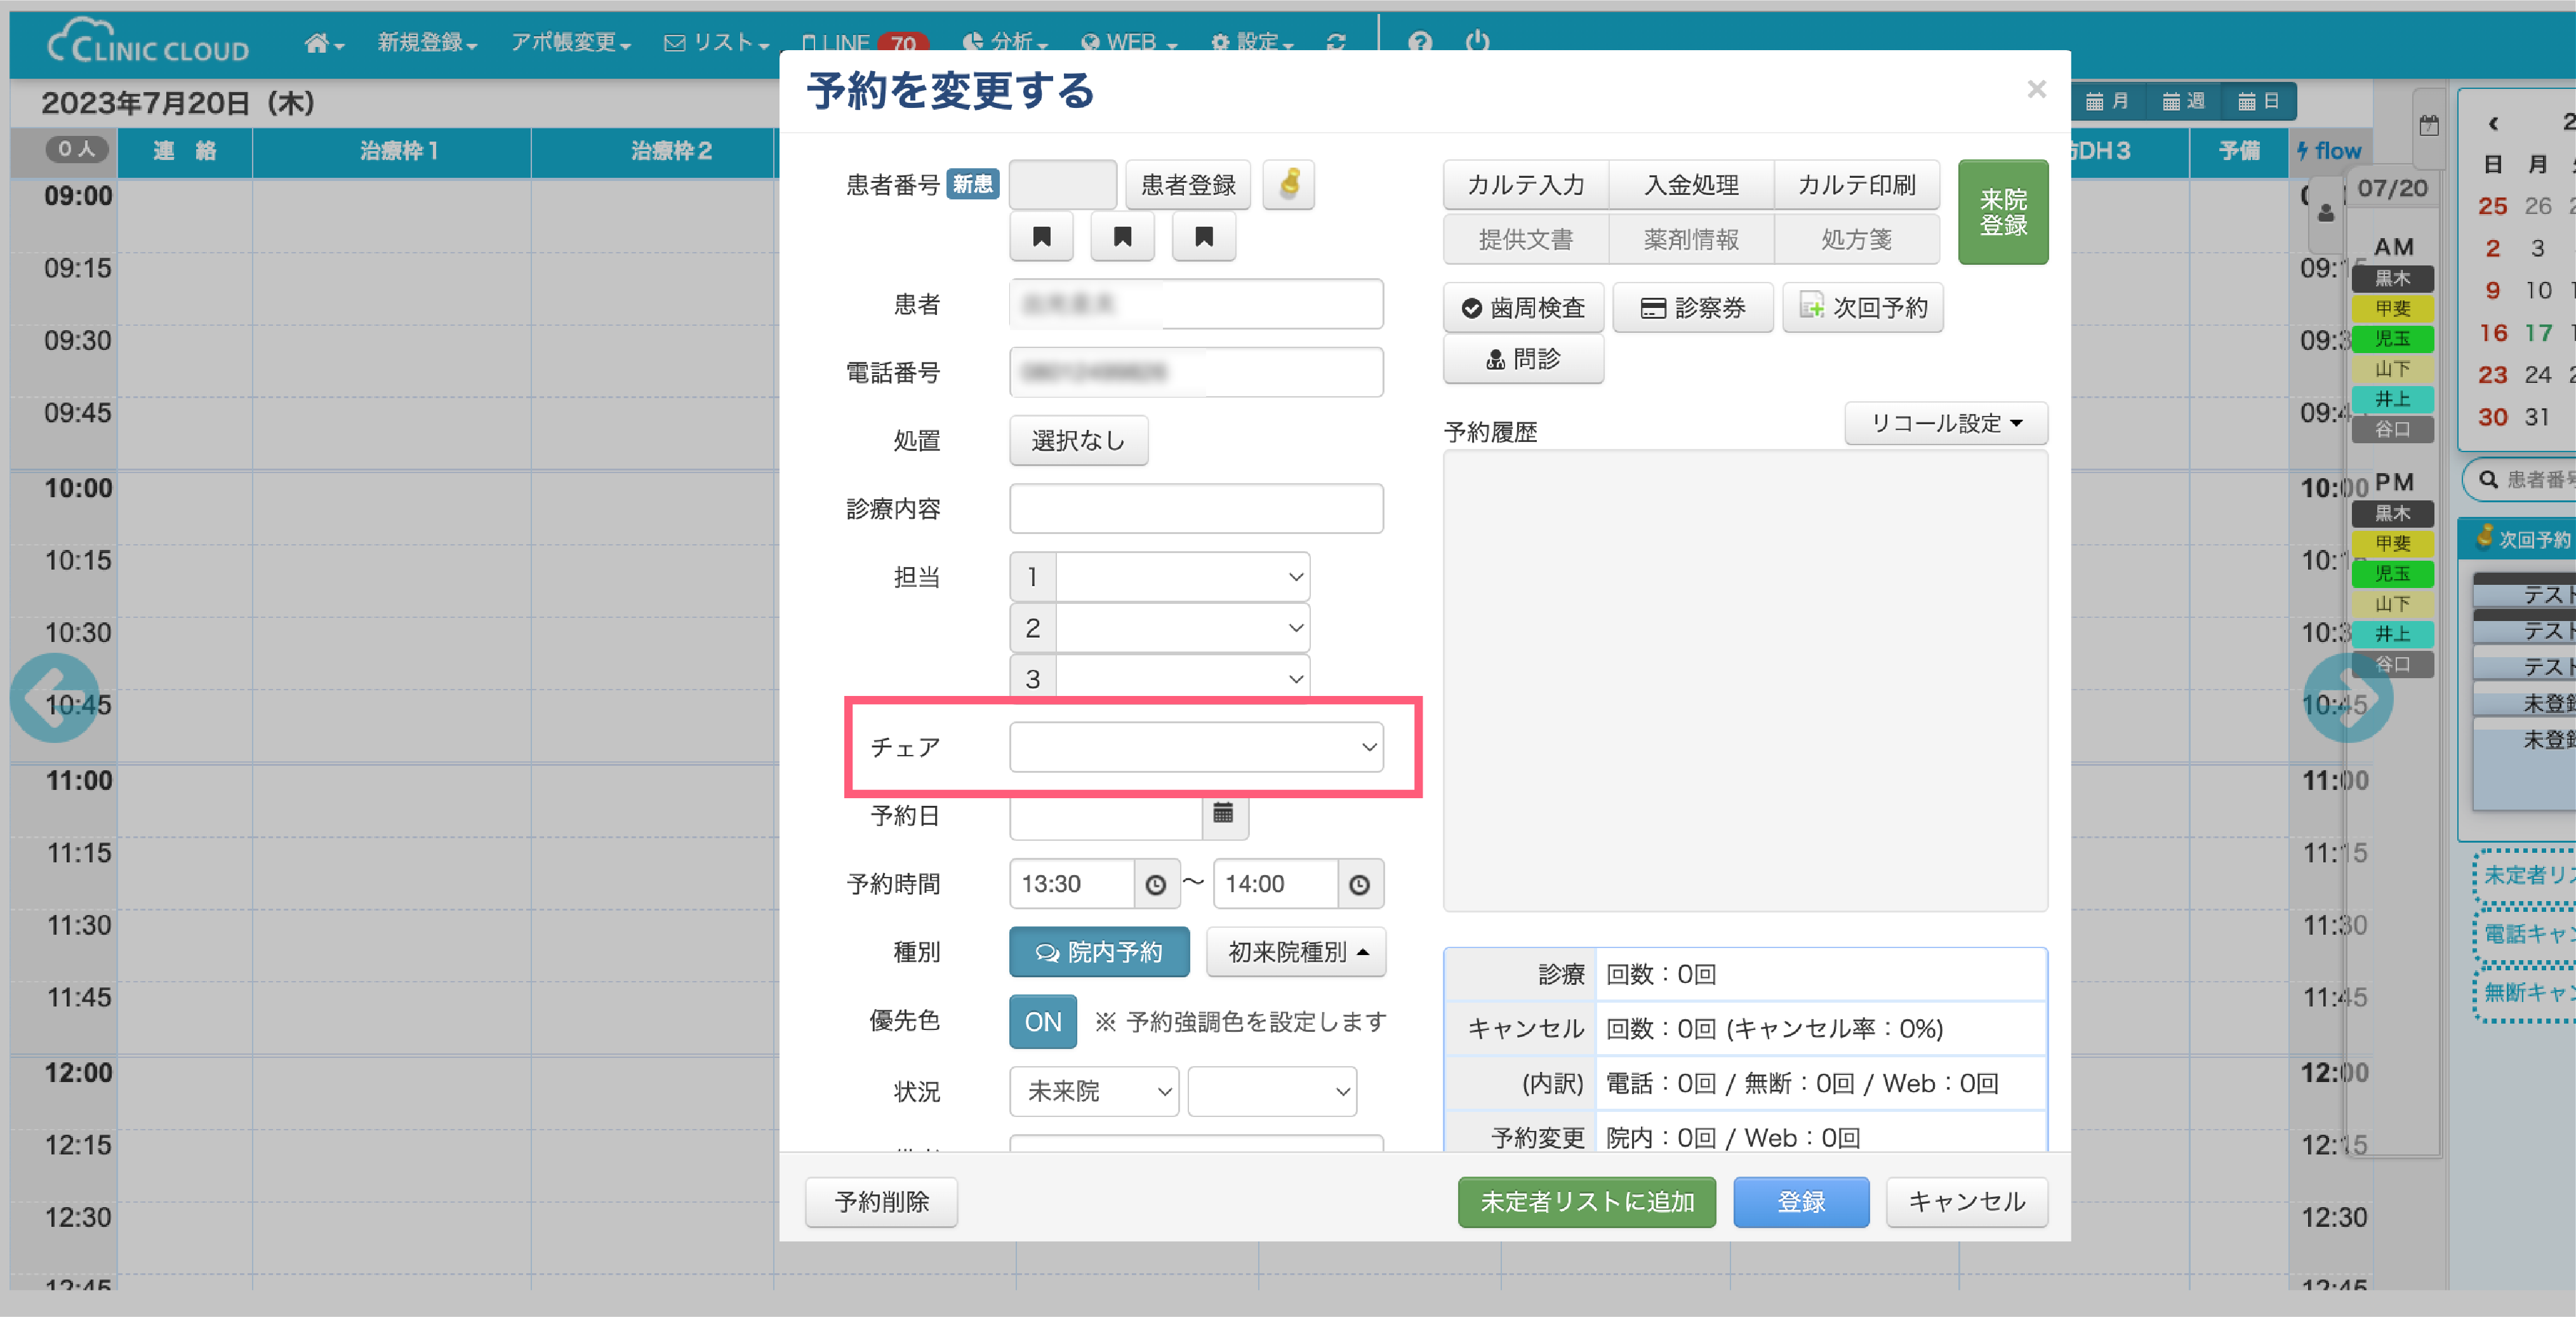Click the 未定者リストに追加 button
The width and height of the screenshot is (2576, 1317).
[1586, 1201]
